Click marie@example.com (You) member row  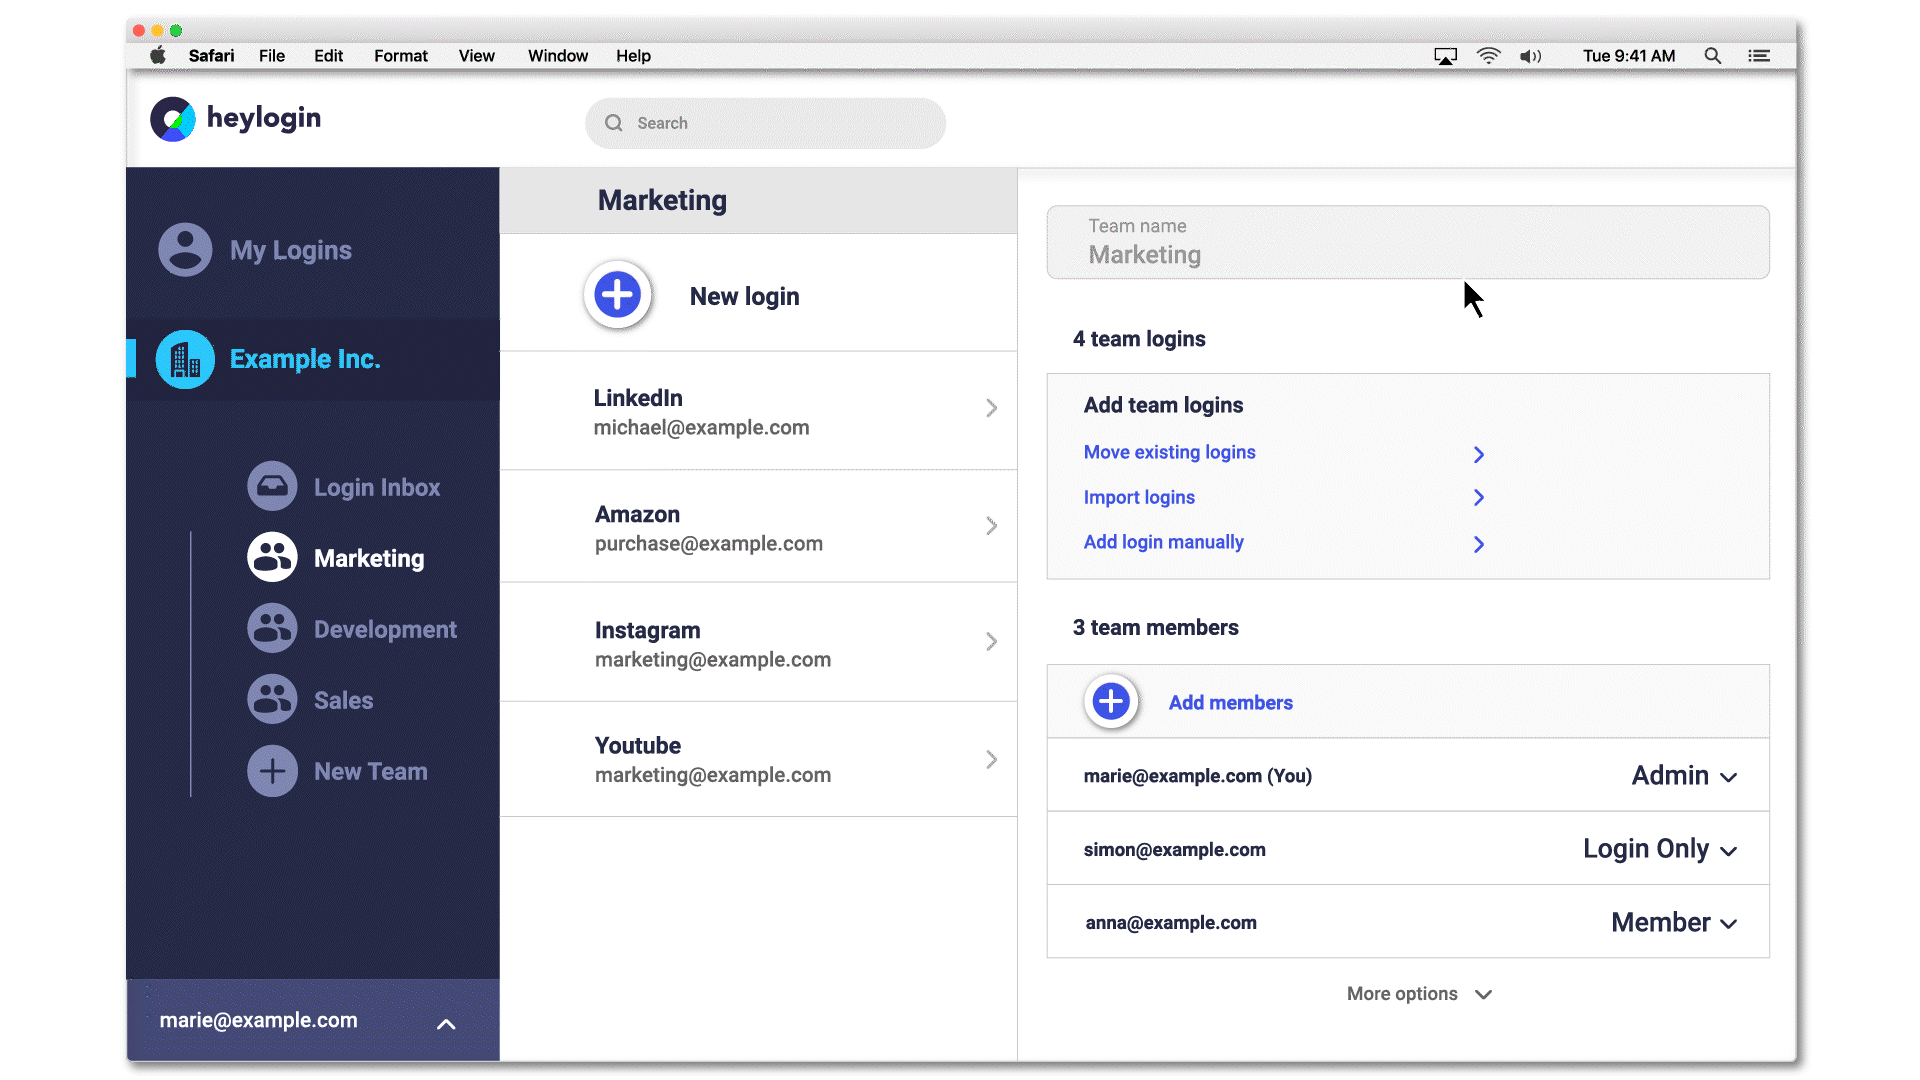pyautogui.click(x=1408, y=775)
